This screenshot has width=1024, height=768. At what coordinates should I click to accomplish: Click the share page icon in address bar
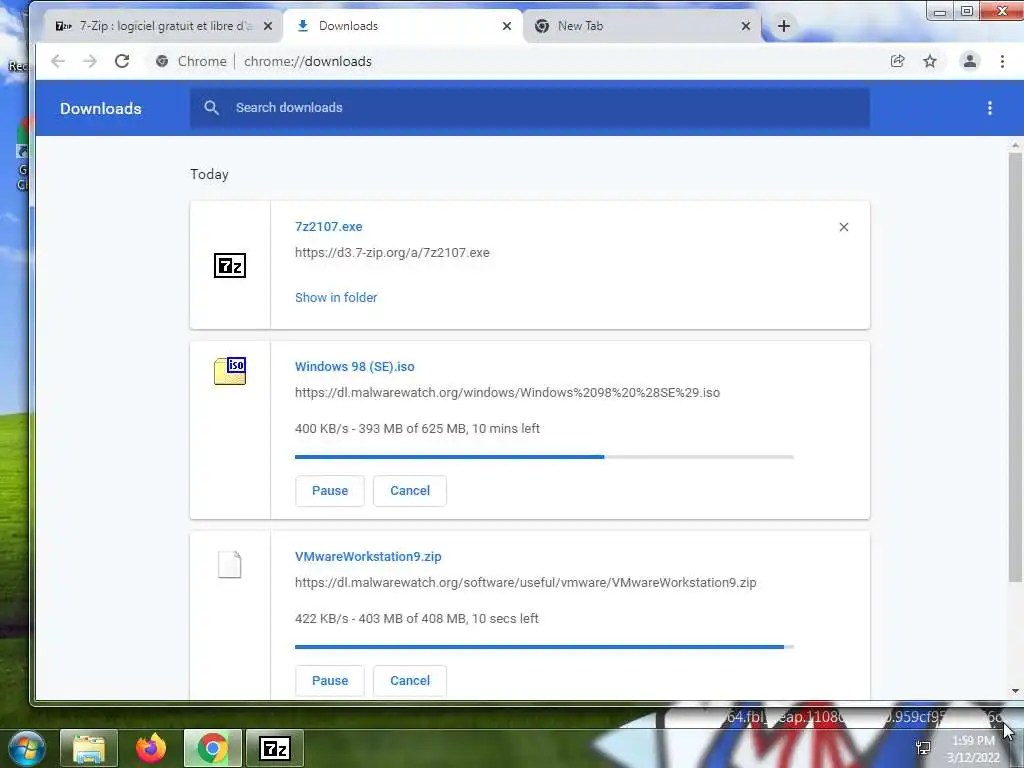898,61
